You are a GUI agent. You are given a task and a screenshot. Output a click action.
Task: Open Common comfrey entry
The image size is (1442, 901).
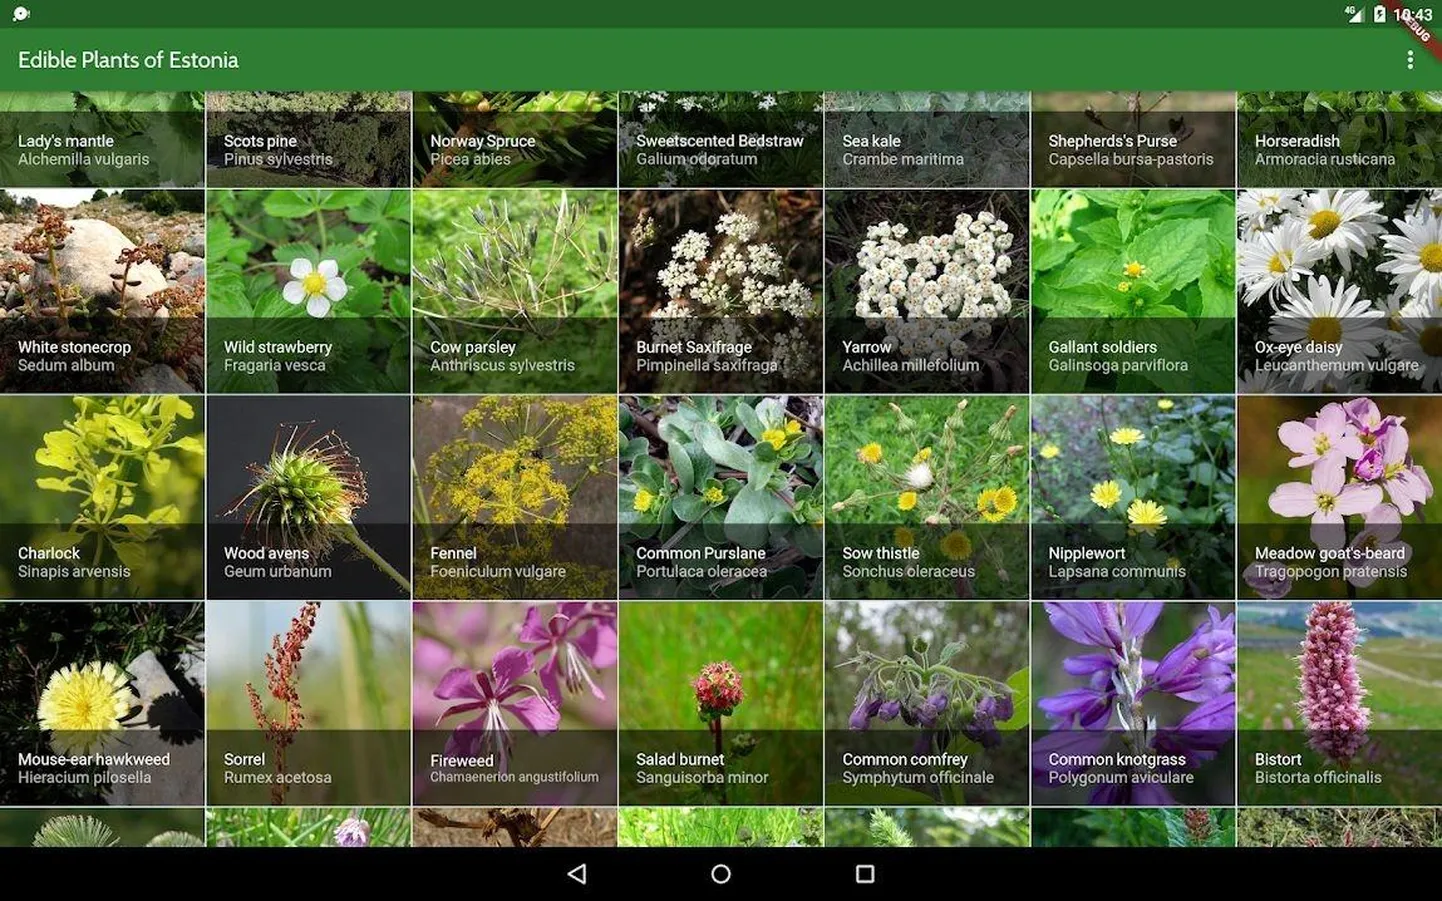tap(927, 703)
